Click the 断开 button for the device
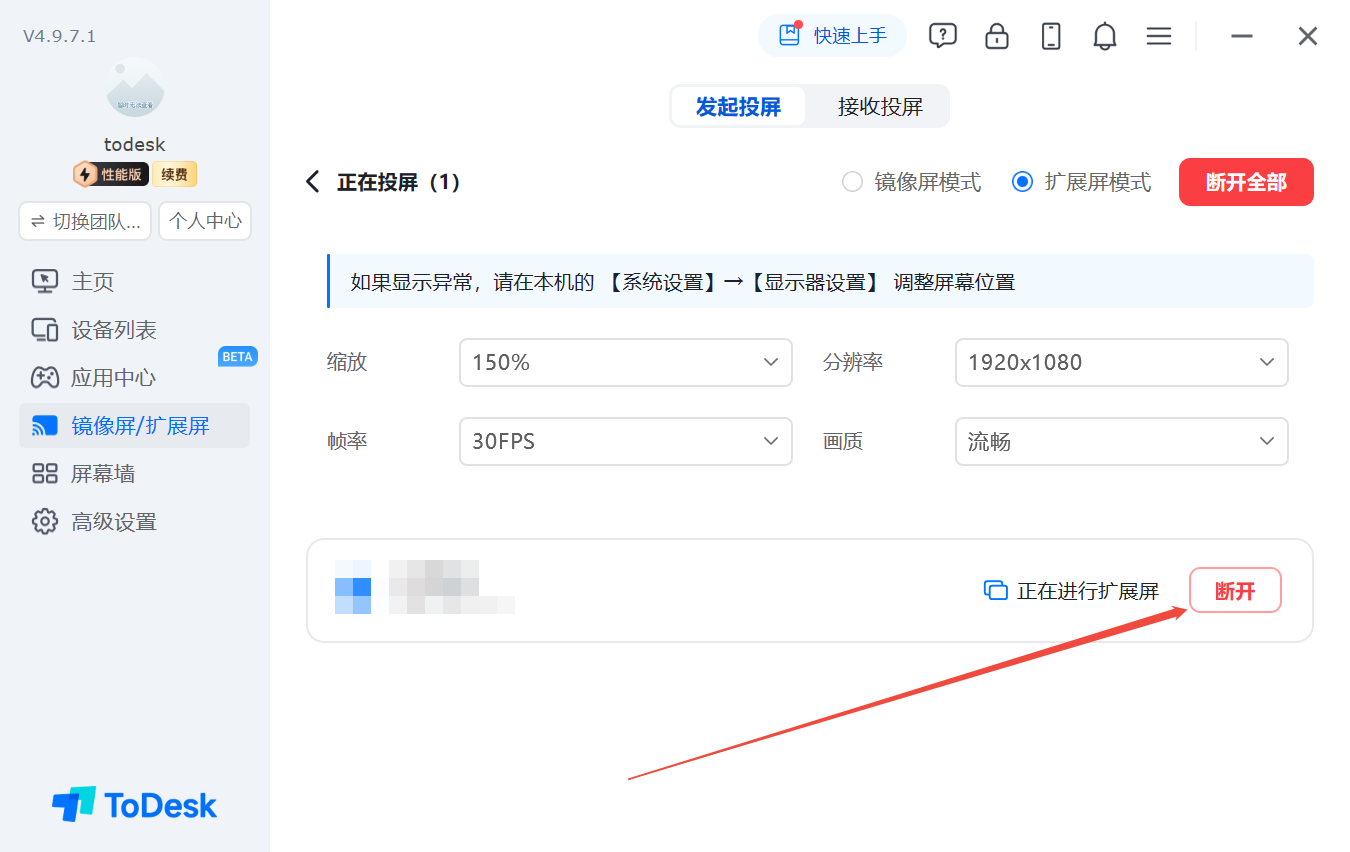Screen dimensions: 1350x852 pos(1235,591)
